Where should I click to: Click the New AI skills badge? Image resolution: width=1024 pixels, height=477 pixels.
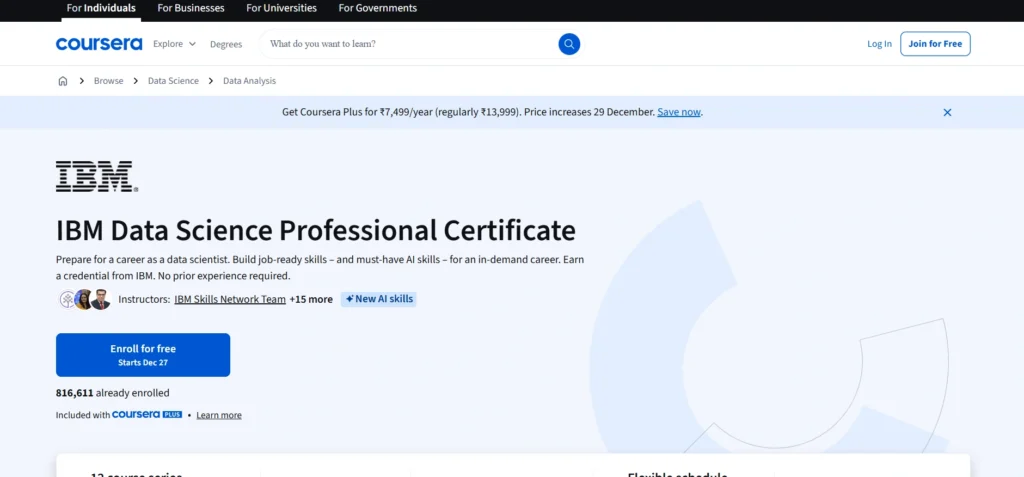[379, 299]
